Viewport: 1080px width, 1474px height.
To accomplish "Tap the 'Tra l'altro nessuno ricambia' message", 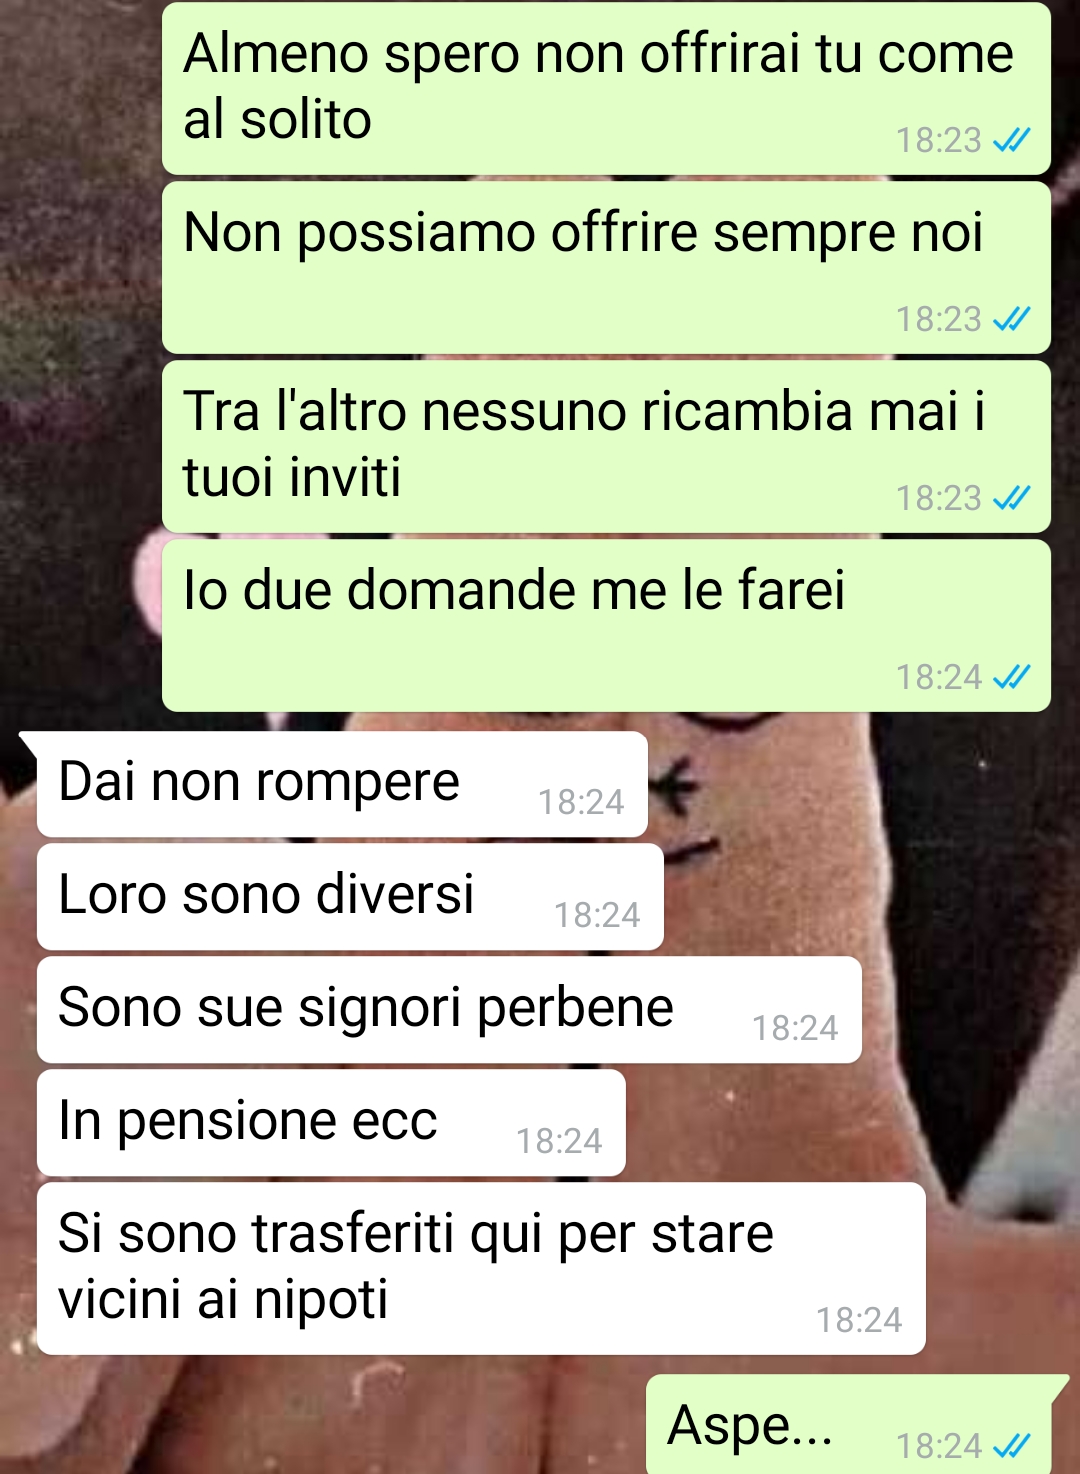I will click(606, 447).
